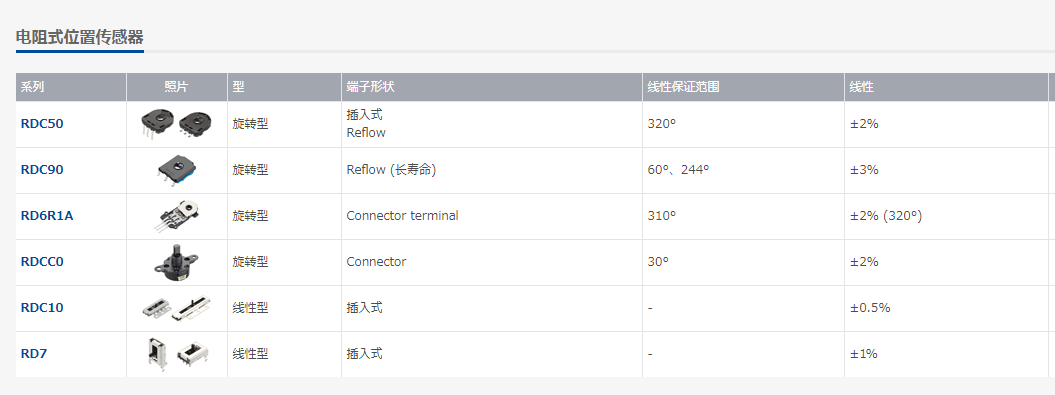Select the 线性保证范围 column header
1055x395 pixels.
coord(743,87)
